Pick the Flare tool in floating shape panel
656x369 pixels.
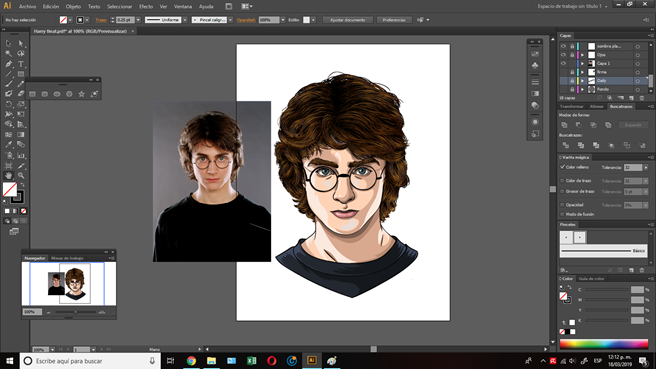click(x=94, y=94)
